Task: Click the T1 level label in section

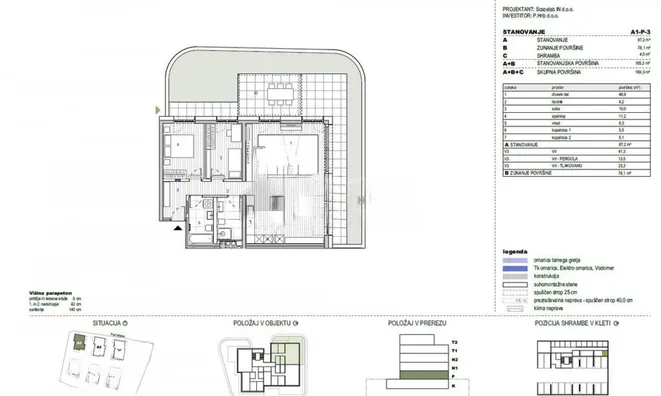Action: tap(454, 351)
